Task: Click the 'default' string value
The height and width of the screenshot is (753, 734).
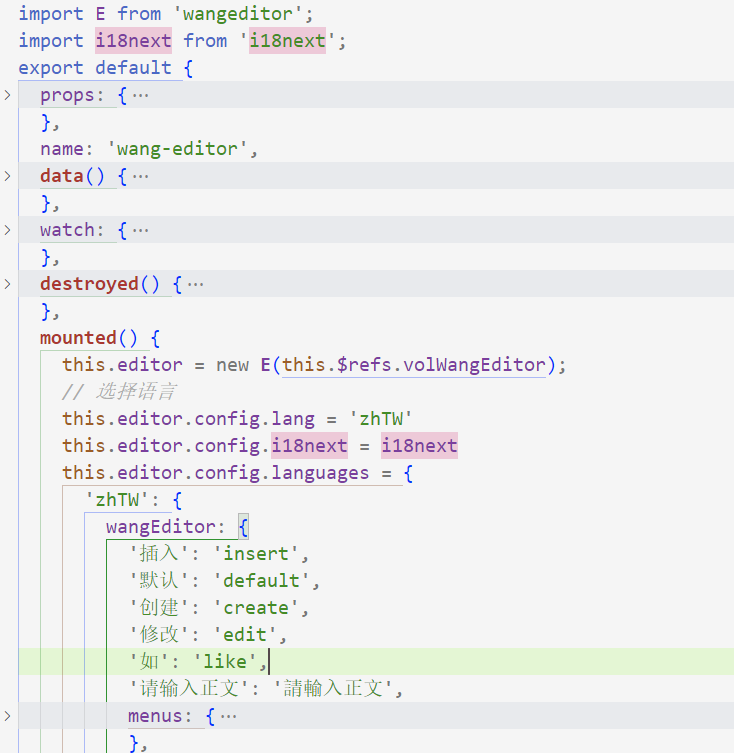Action: [x=261, y=581]
